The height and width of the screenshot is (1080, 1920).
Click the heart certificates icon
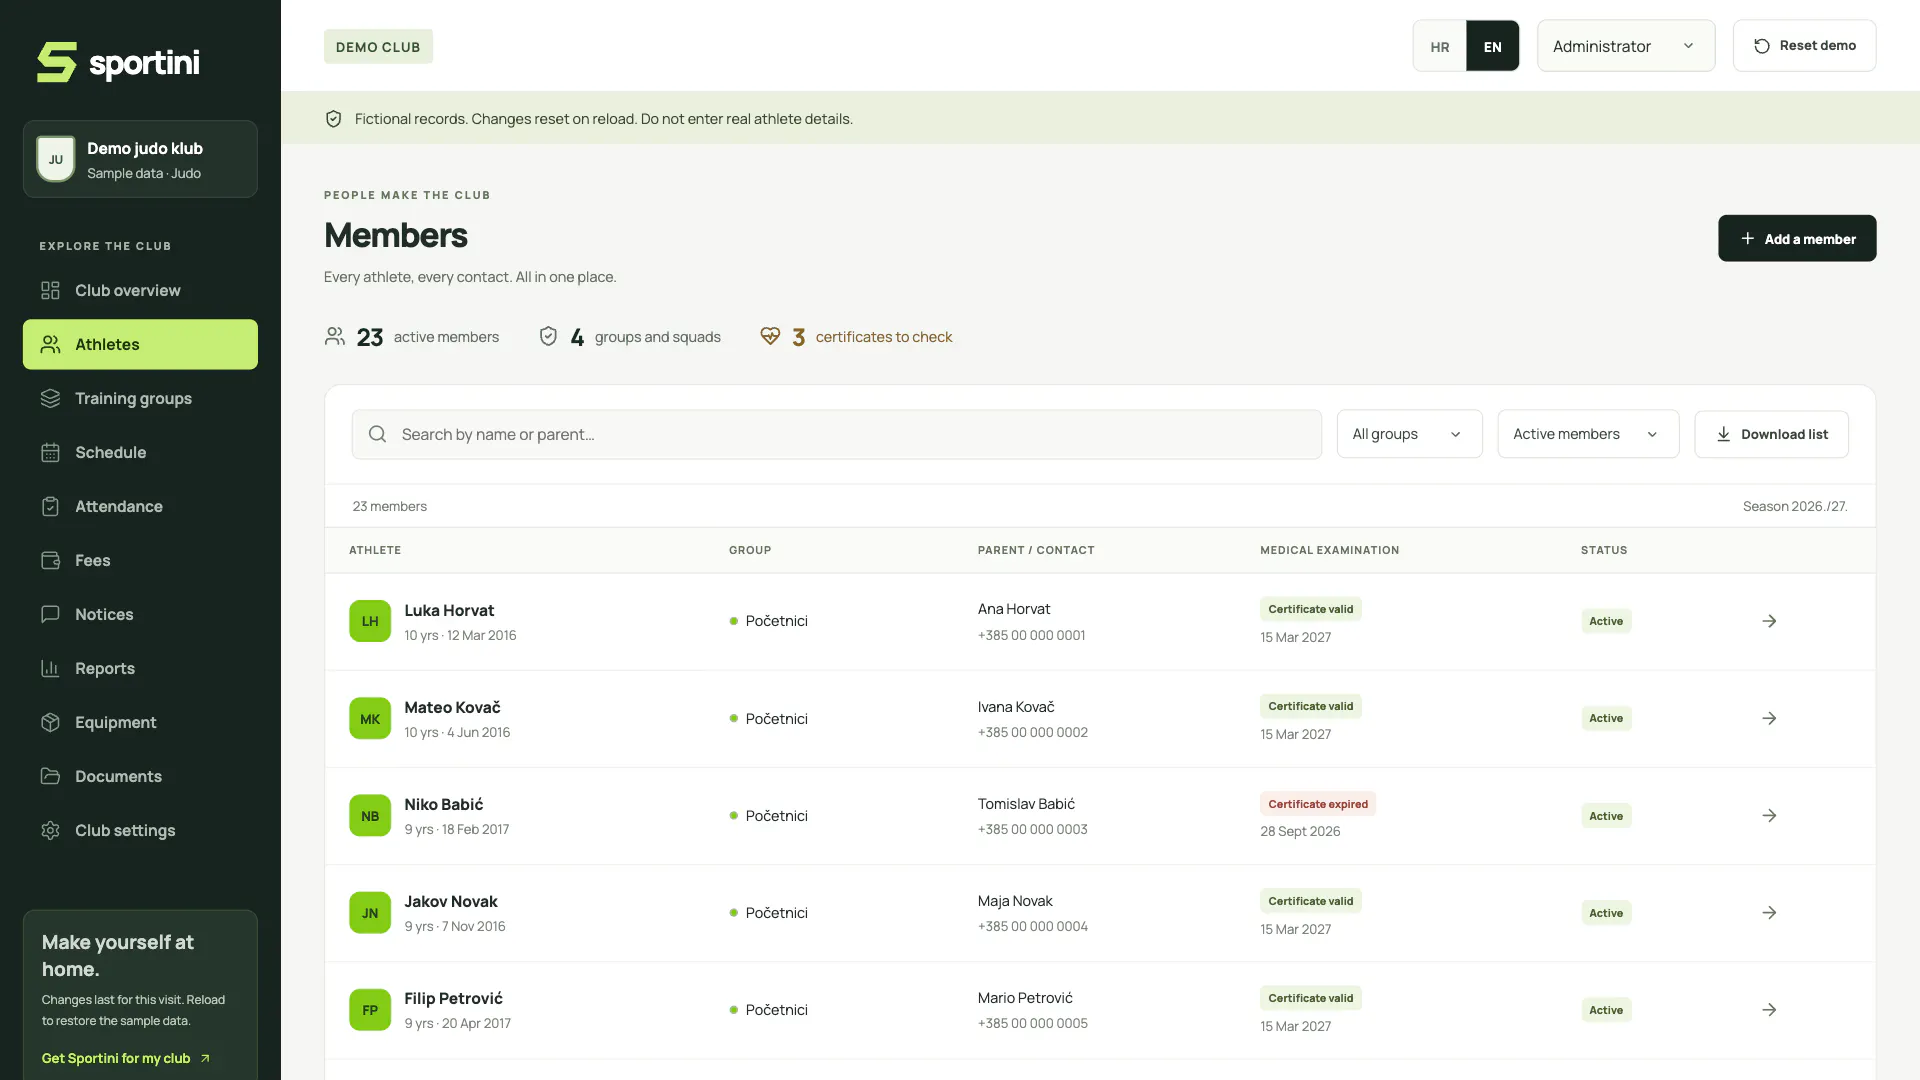[770, 336]
